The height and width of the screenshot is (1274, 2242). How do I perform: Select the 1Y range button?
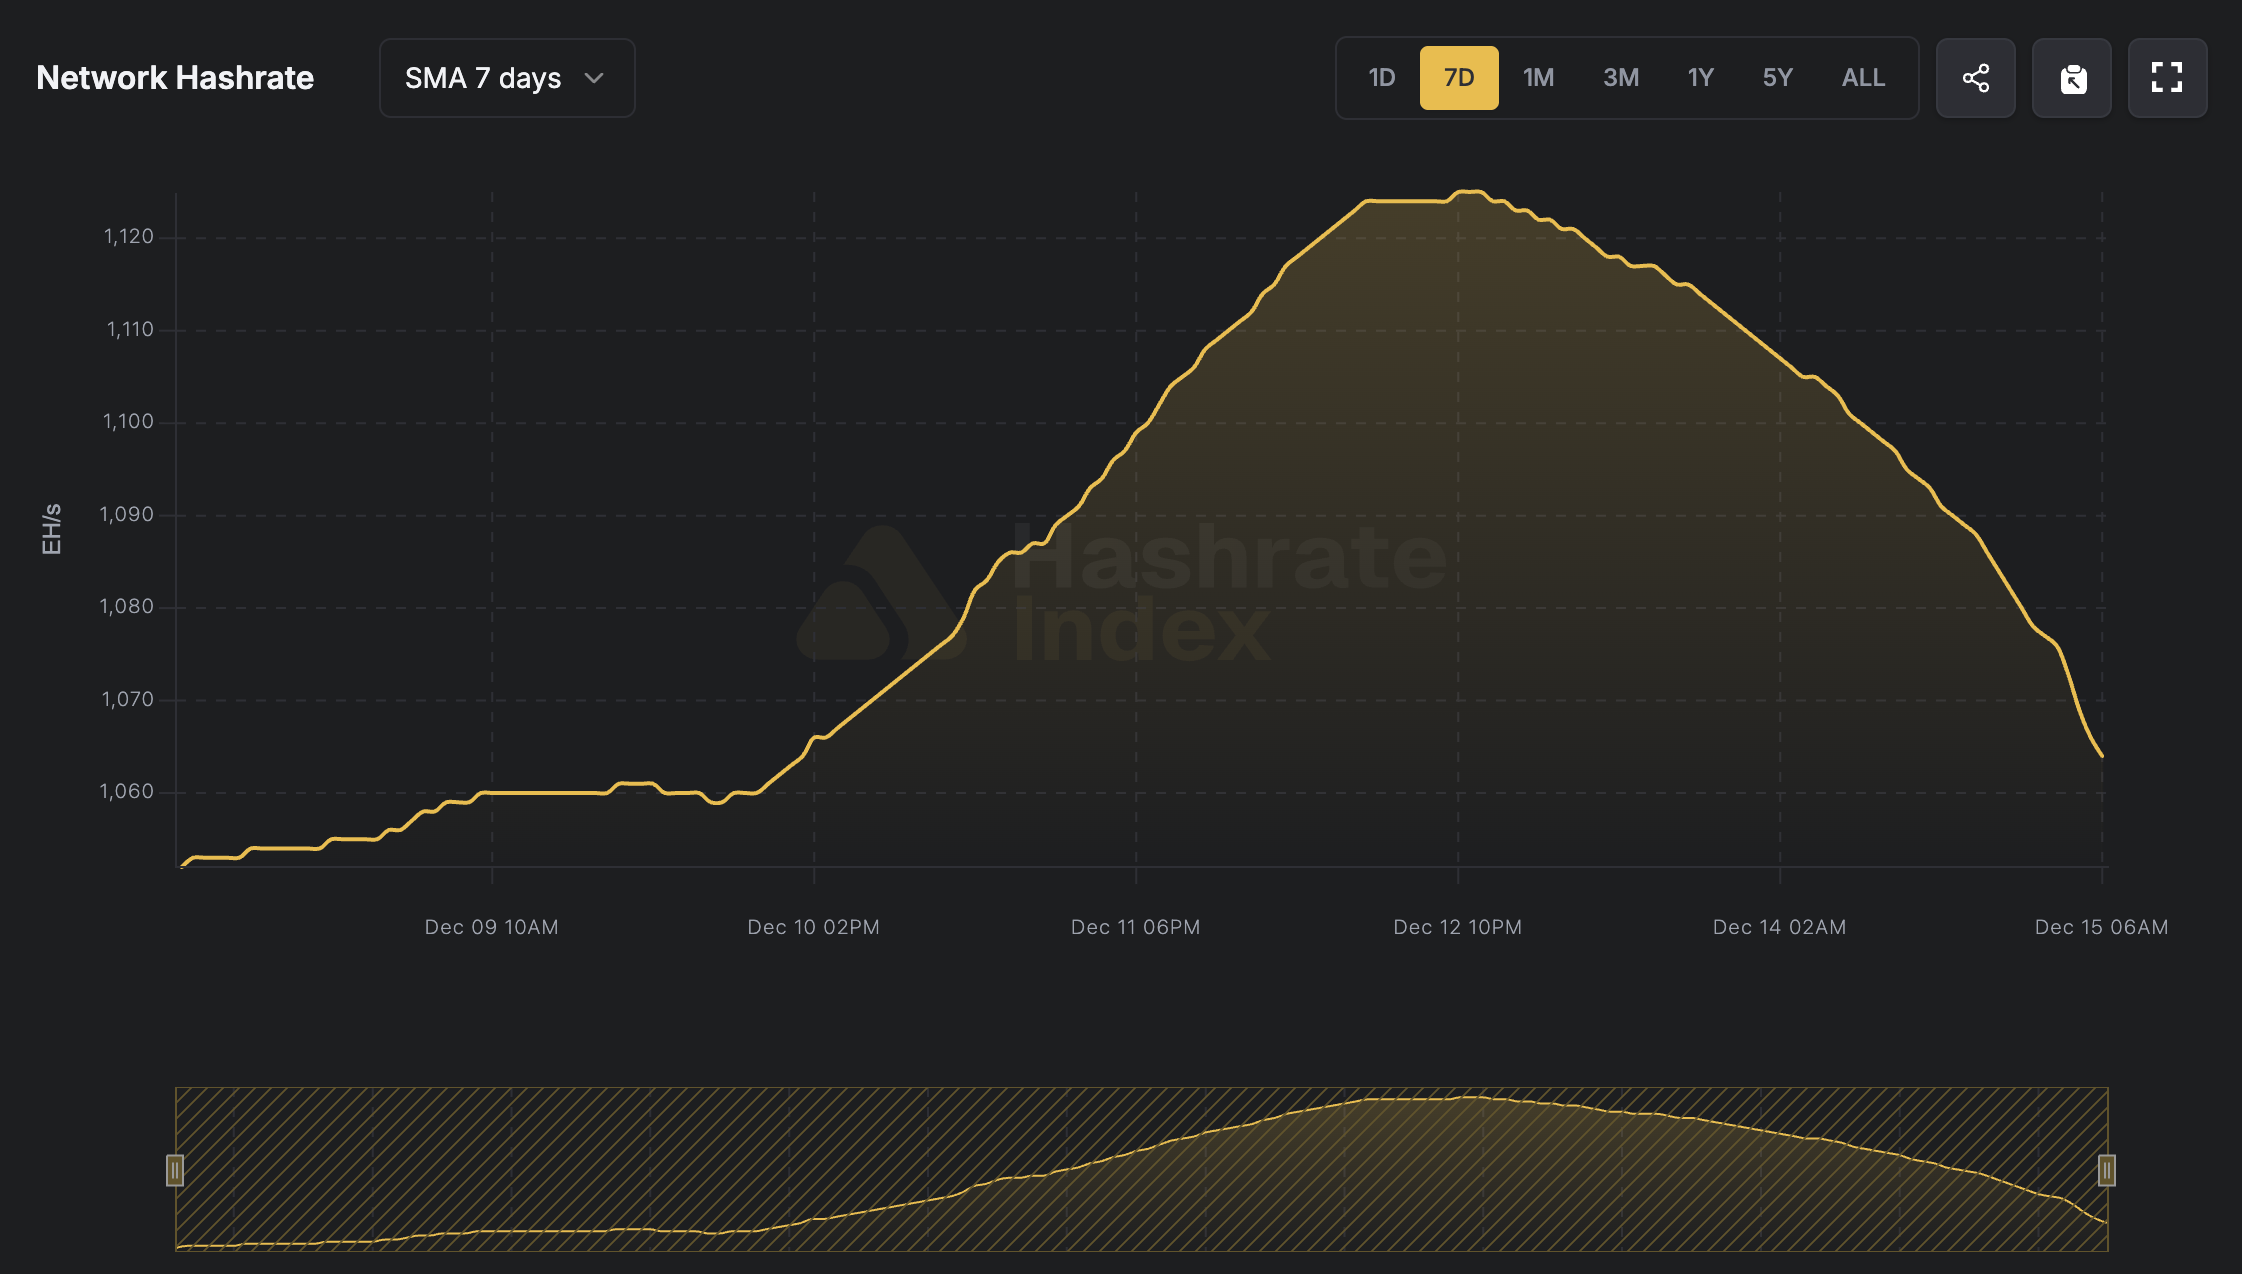click(x=1699, y=77)
